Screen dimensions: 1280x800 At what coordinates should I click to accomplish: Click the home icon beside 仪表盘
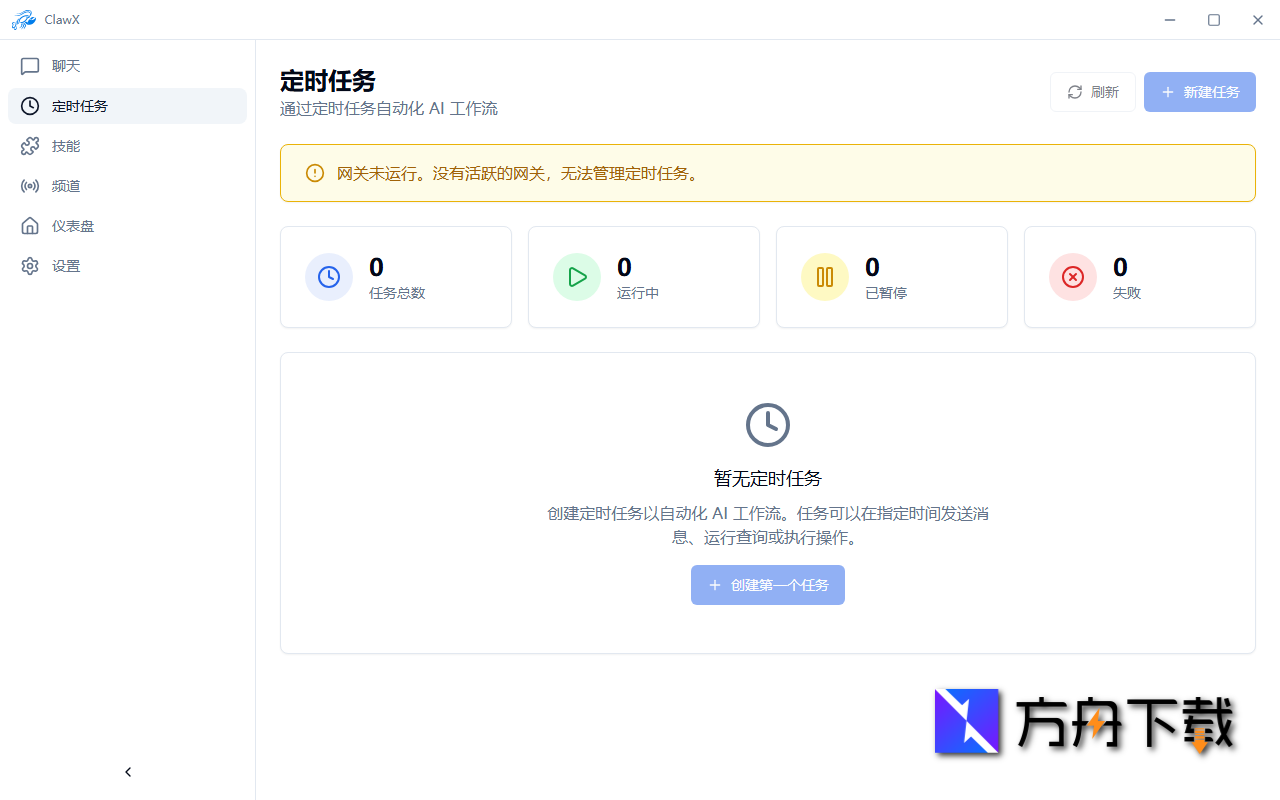tap(30, 226)
